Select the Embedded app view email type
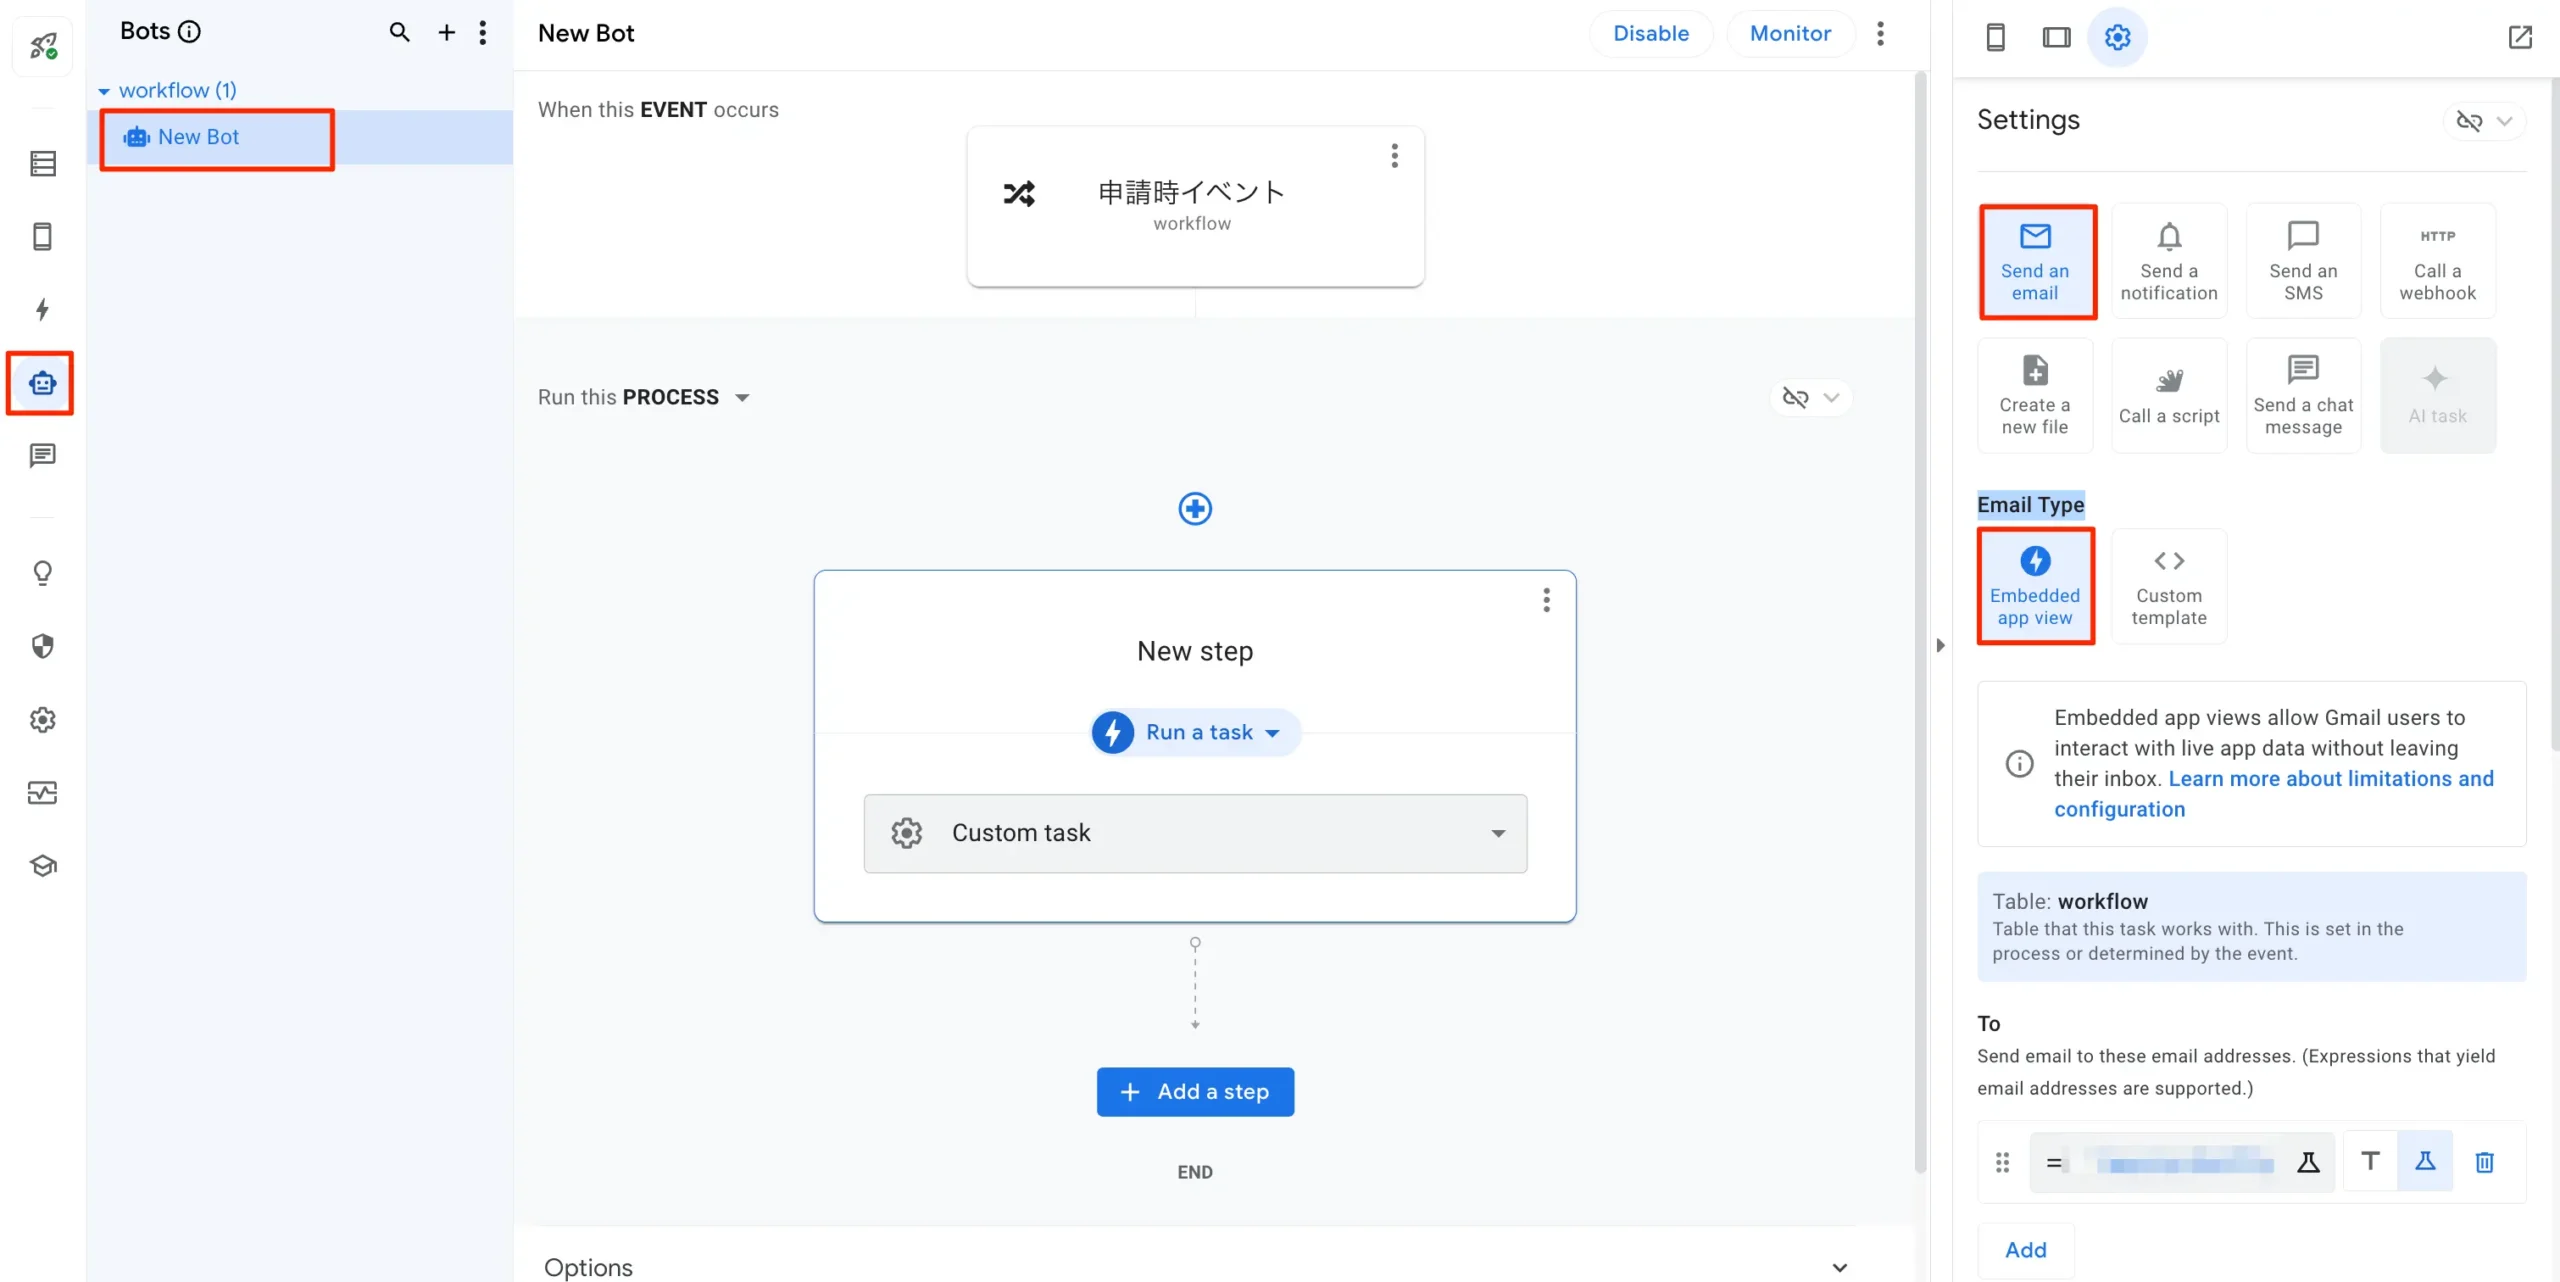The image size is (2560, 1282). tap(2034, 586)
